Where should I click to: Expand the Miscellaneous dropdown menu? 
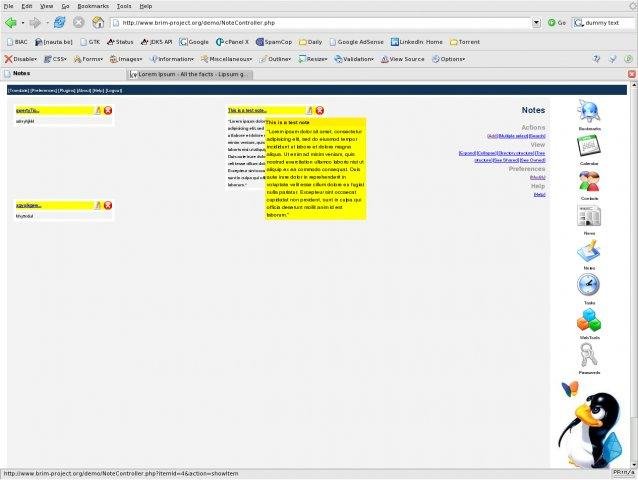point(226,59)
